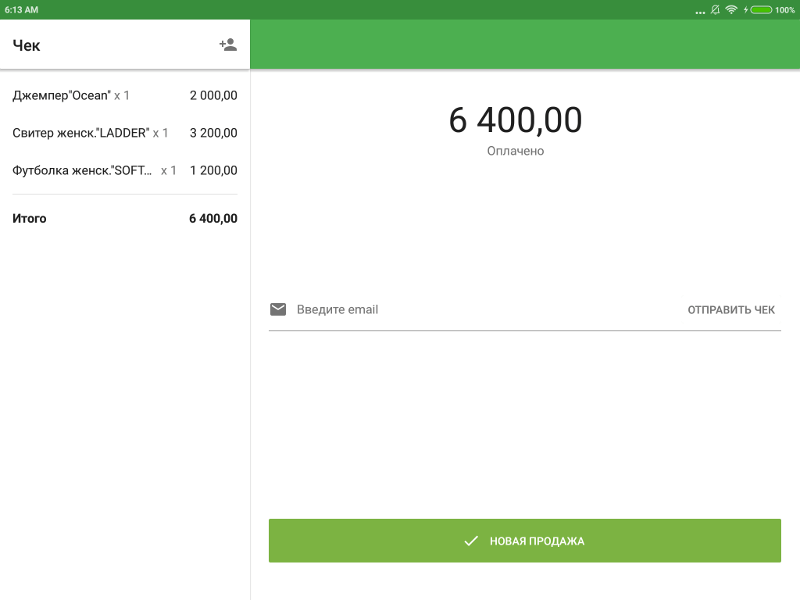The height and width of the screenshot is (600, 800).
Task: Click the Чек panel header
Action: [x=23, y=44]
